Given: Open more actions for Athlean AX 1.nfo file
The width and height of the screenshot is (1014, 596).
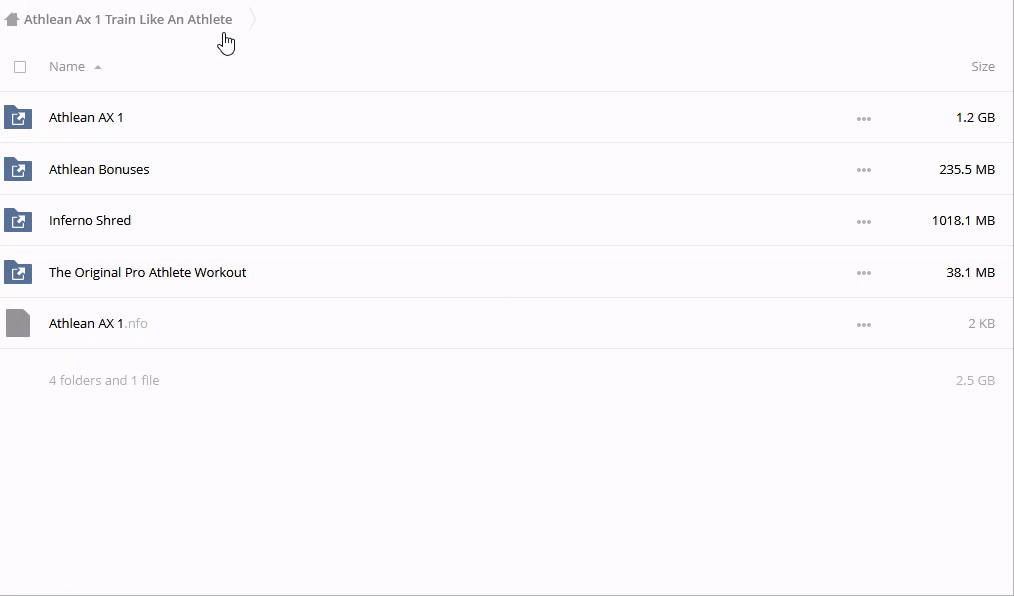Looking at the screenshot, I should tap(863, 324).
